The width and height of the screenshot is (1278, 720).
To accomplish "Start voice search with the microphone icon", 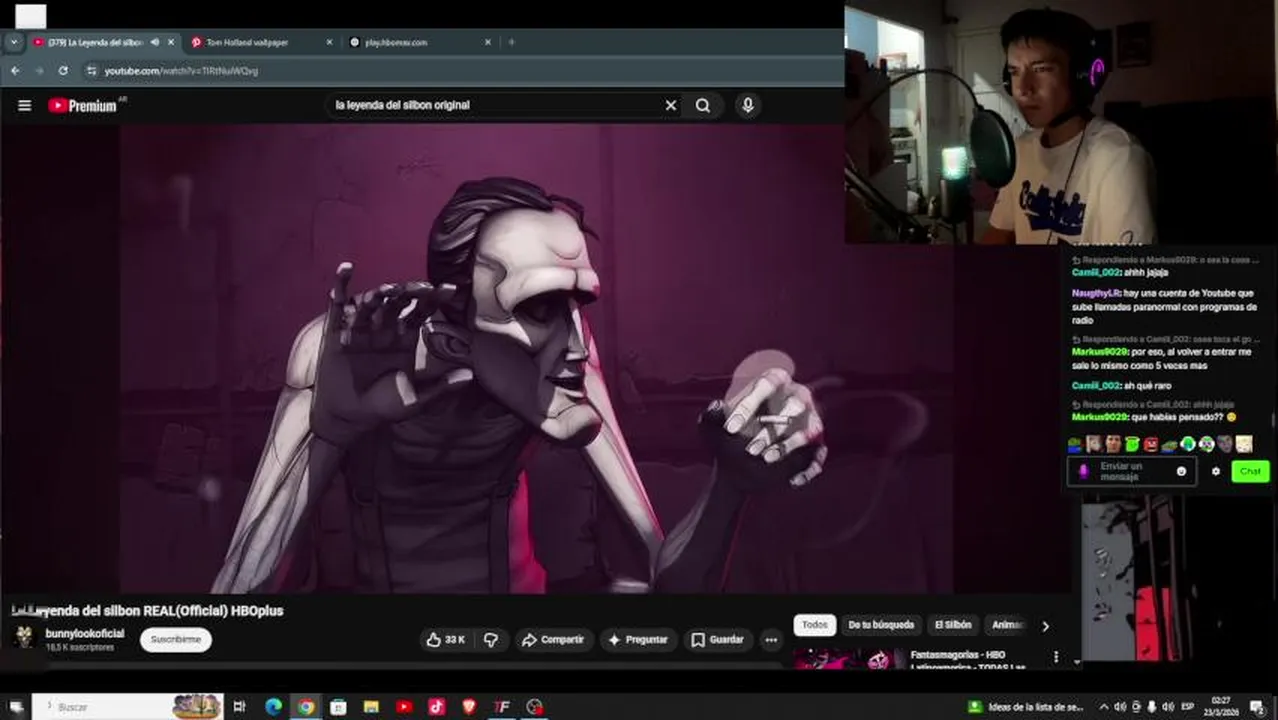I will click(x=747, y=105).
